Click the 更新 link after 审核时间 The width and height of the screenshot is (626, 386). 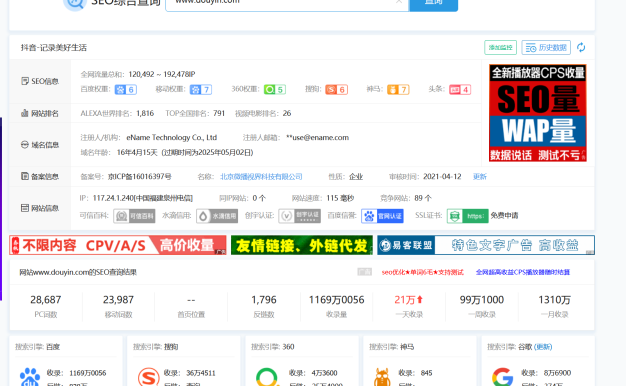479,176
